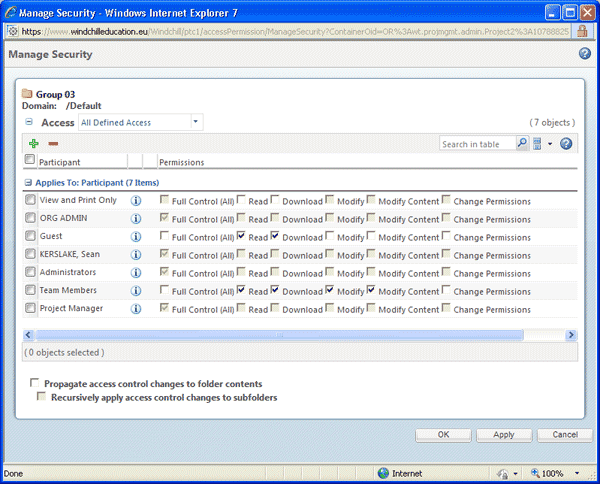This screenshot has width=600, height=484.
Task: View info icon for Team Members
Action: tap(136, 290)
